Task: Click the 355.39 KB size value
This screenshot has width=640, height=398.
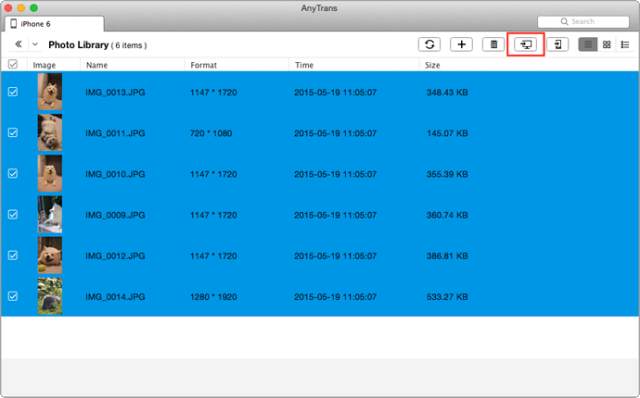Action: click(447, 174)
